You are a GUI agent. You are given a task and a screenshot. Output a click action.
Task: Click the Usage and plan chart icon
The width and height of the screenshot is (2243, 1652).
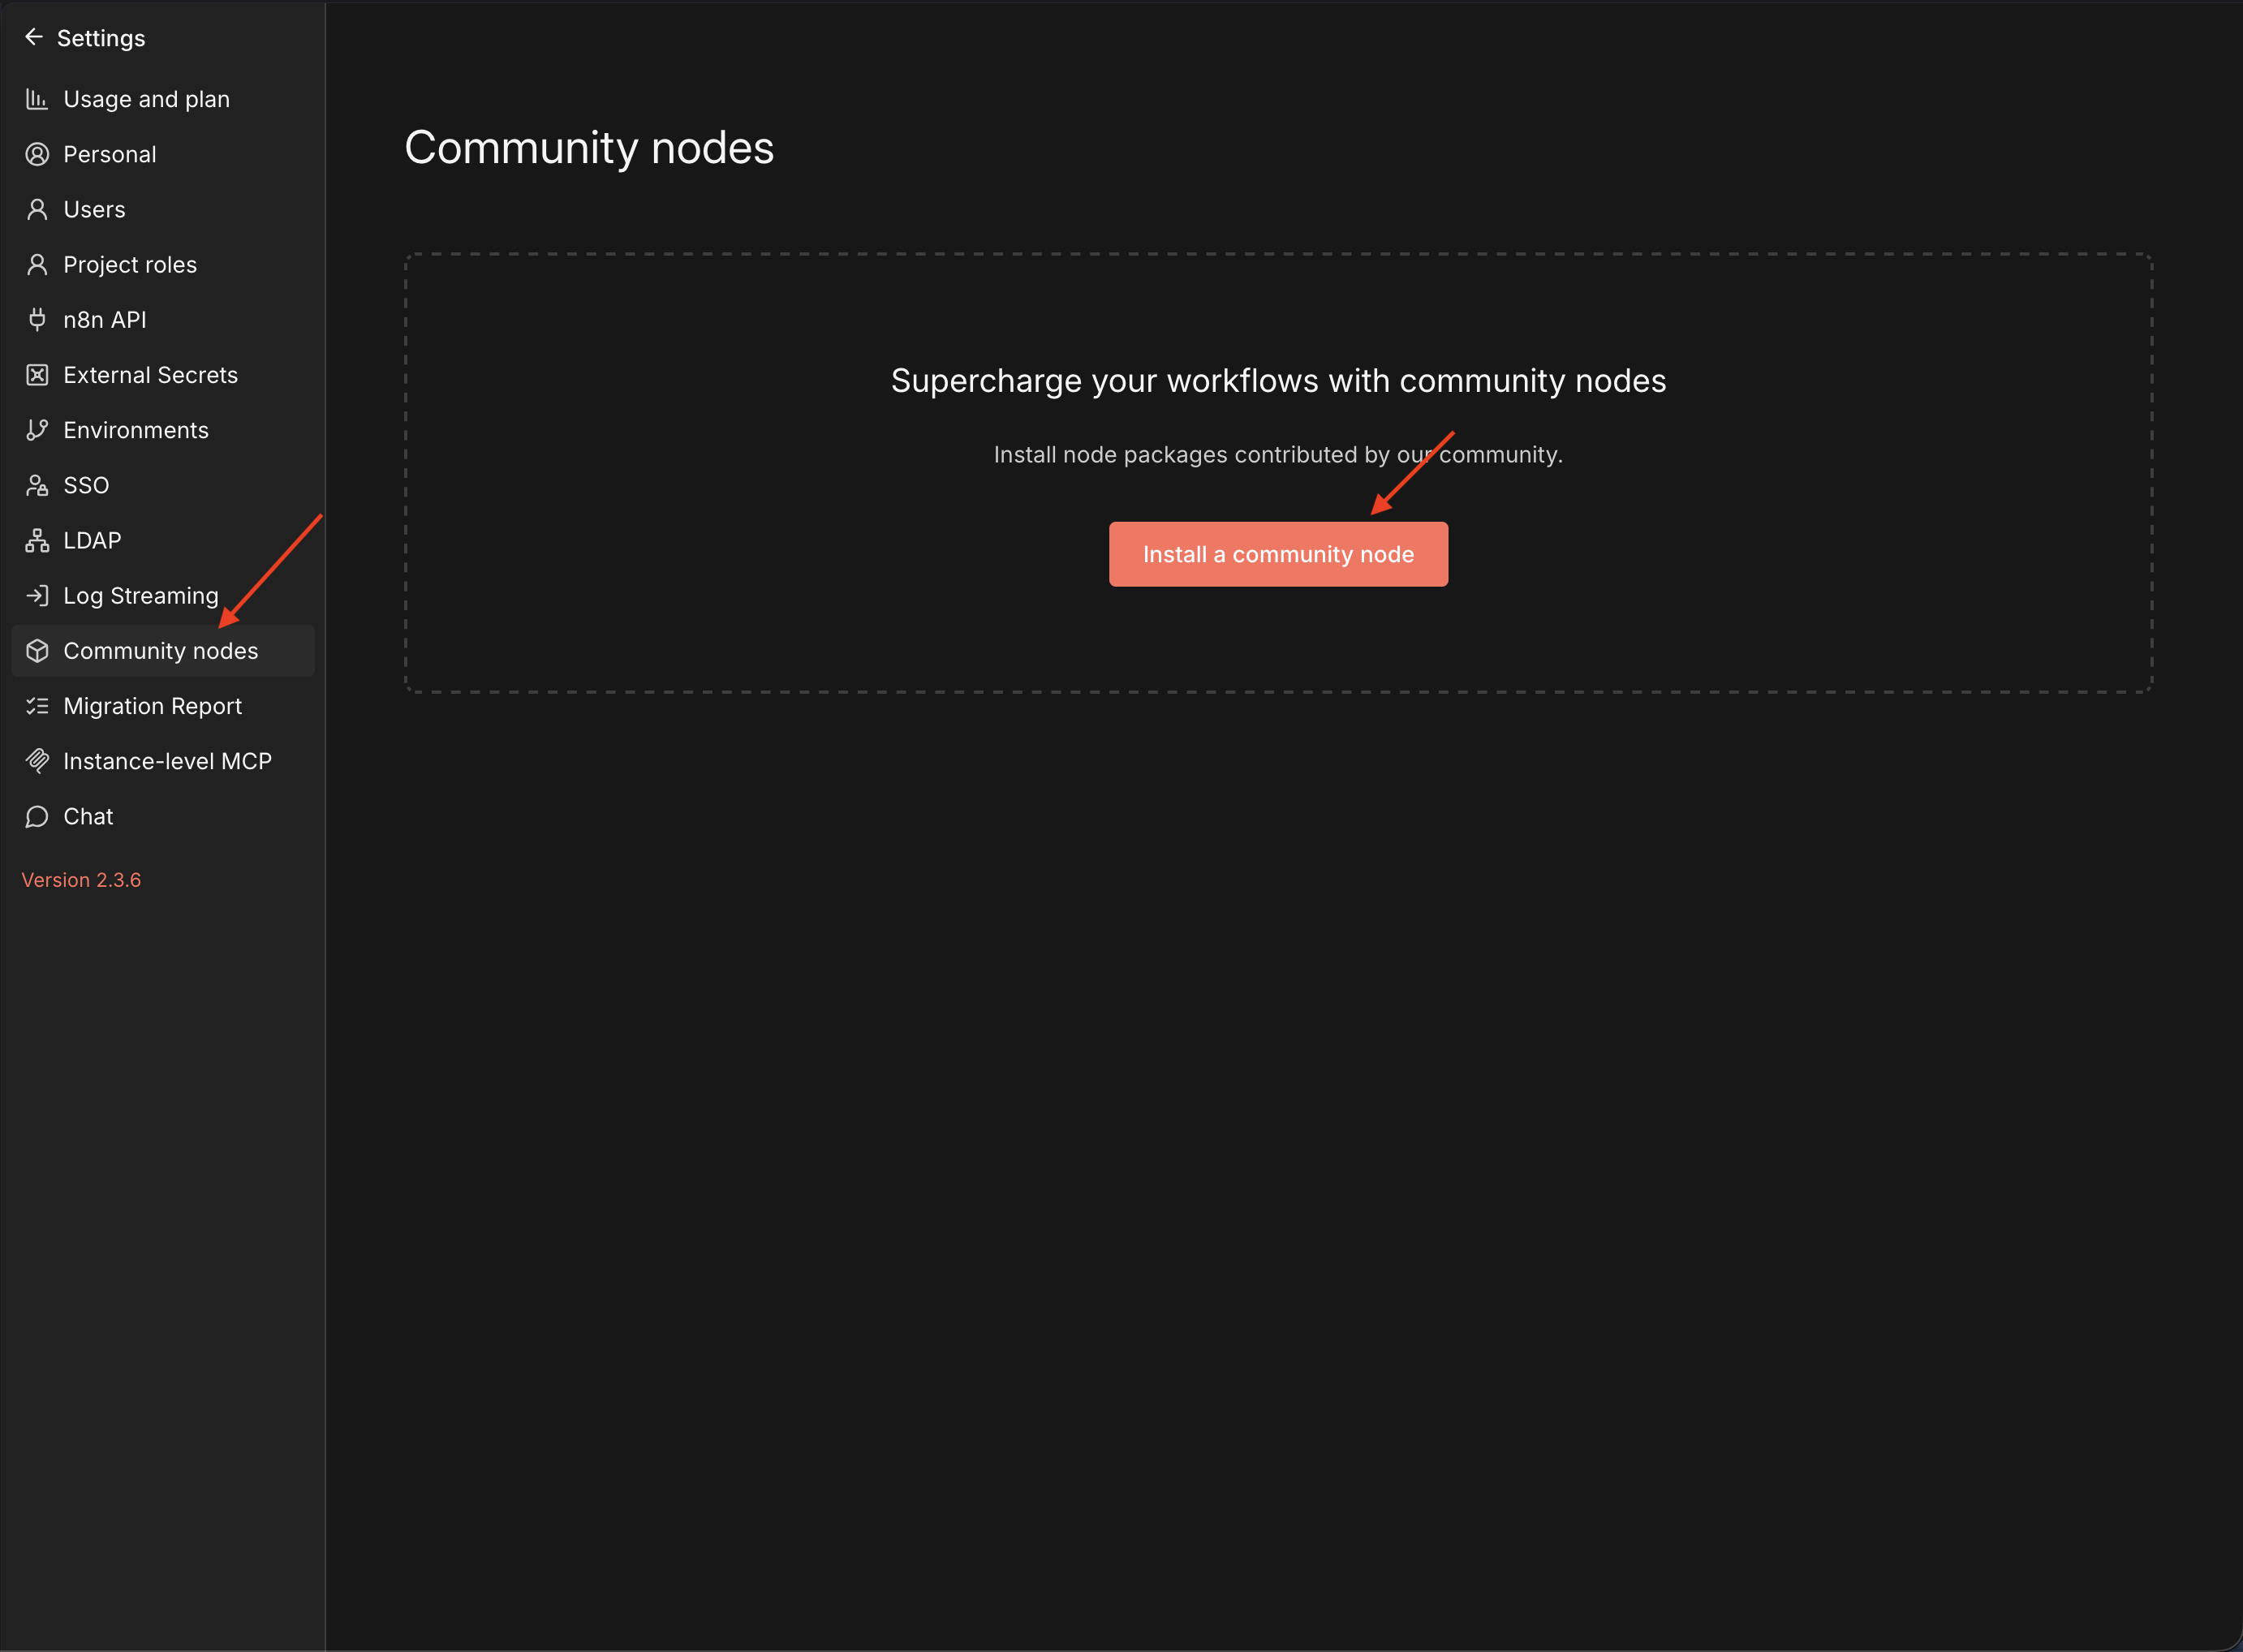[x=37, y=99]
